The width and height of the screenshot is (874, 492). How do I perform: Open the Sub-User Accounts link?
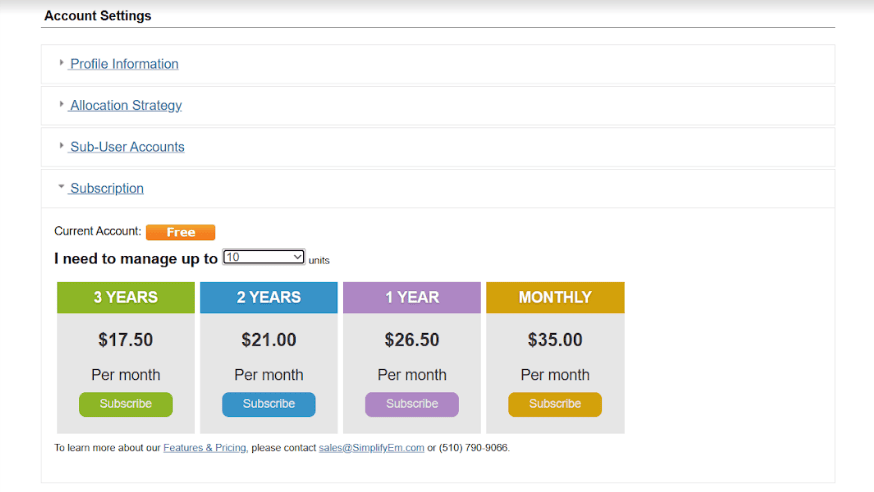(127, 147)
